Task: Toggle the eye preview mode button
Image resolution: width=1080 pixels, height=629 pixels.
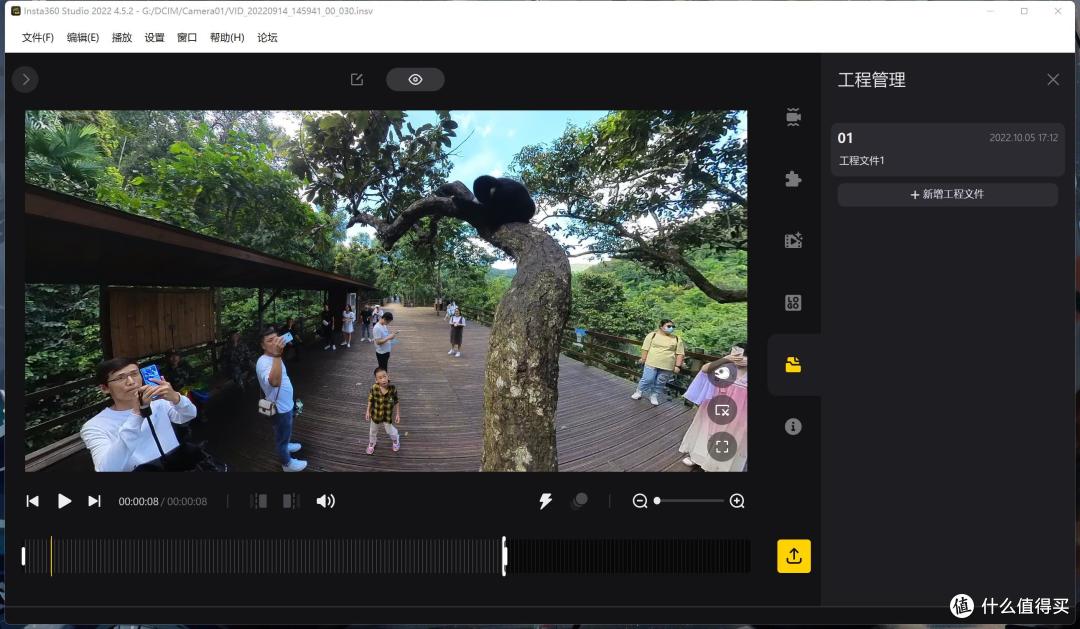Action: pyautogui.click(x=415, y=79)
